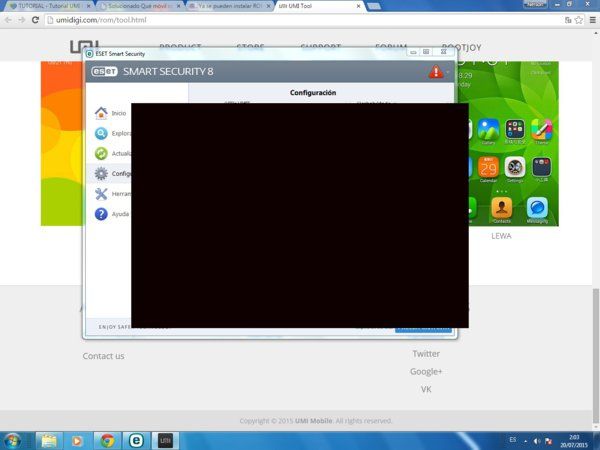Close the TUTORIAL - Tutorial UMI tab
Screen dimensions: 600x450
point(88,6)
